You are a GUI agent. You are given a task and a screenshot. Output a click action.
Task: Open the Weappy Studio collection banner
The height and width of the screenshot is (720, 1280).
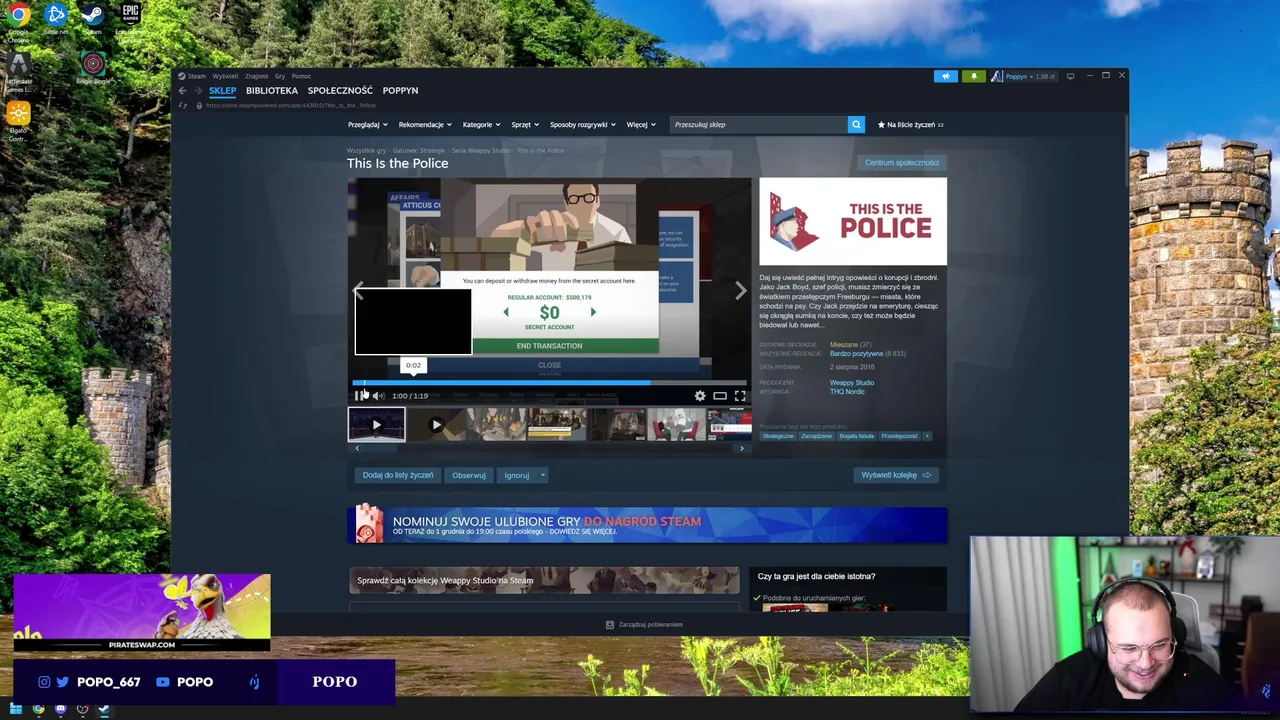click(544, 580)
